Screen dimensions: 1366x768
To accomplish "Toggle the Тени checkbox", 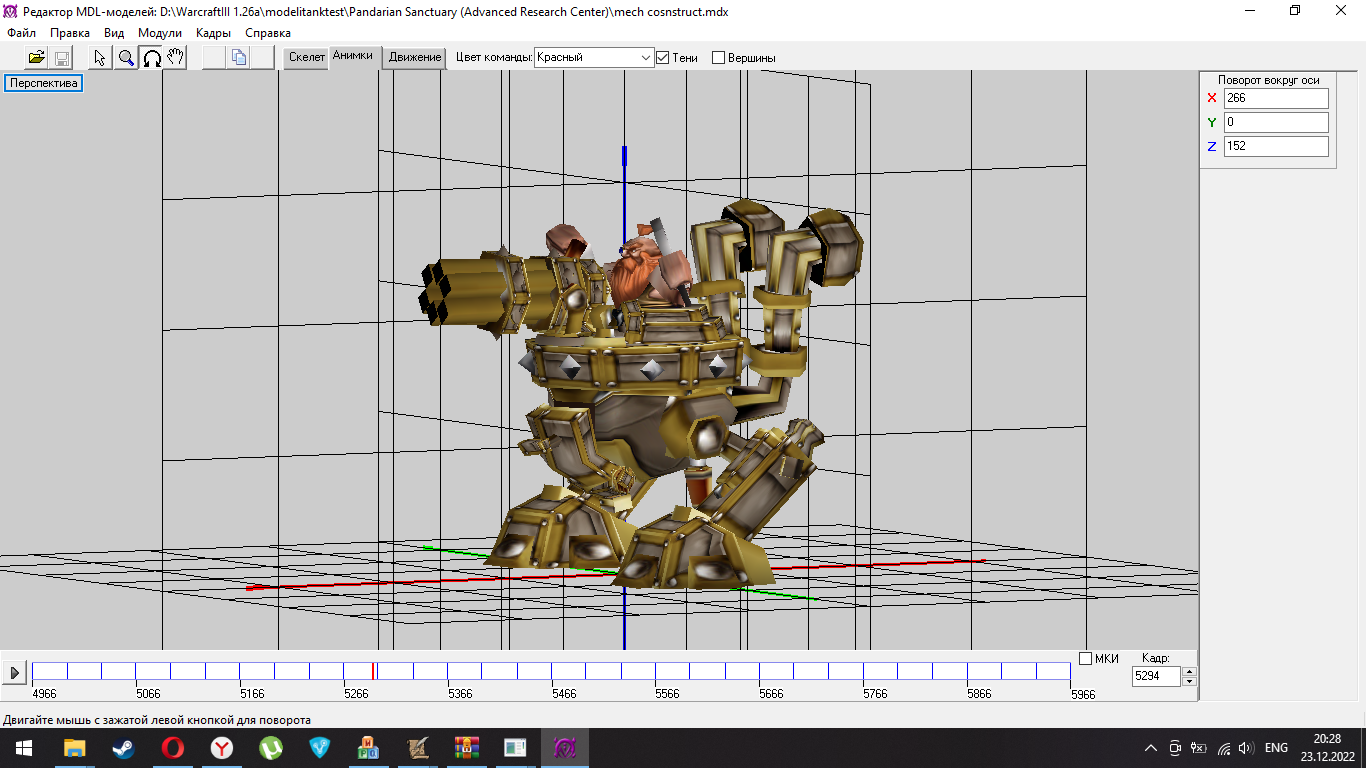I will (662, 58).
